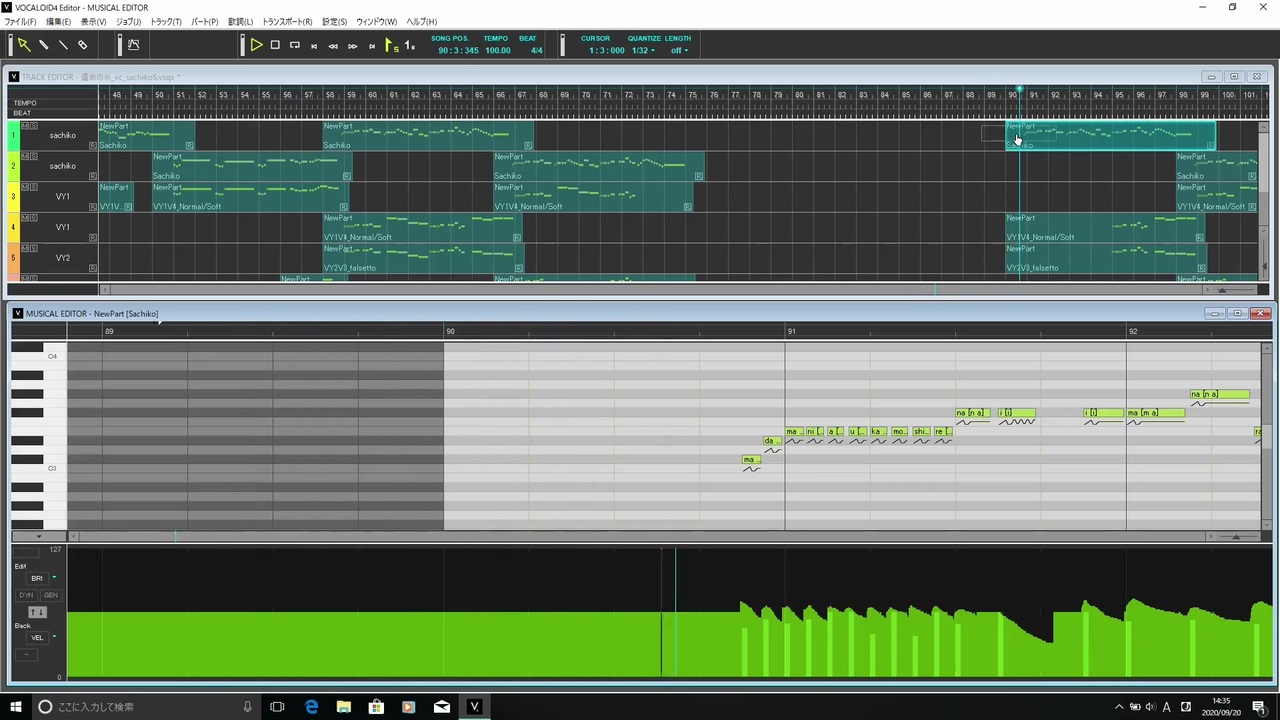Open the Edit BRI parameter dropdown
The image size is (1280, 720).
pos(54,578)
